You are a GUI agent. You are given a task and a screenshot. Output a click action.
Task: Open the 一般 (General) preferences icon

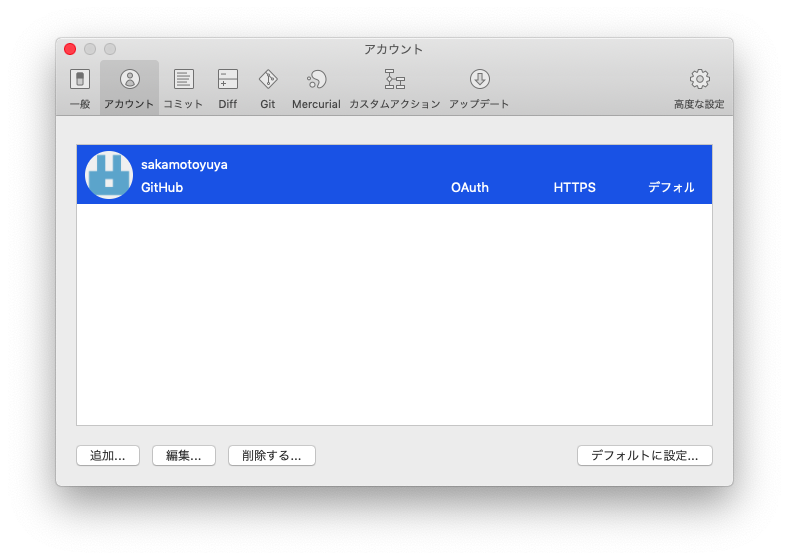click(80, 79)
